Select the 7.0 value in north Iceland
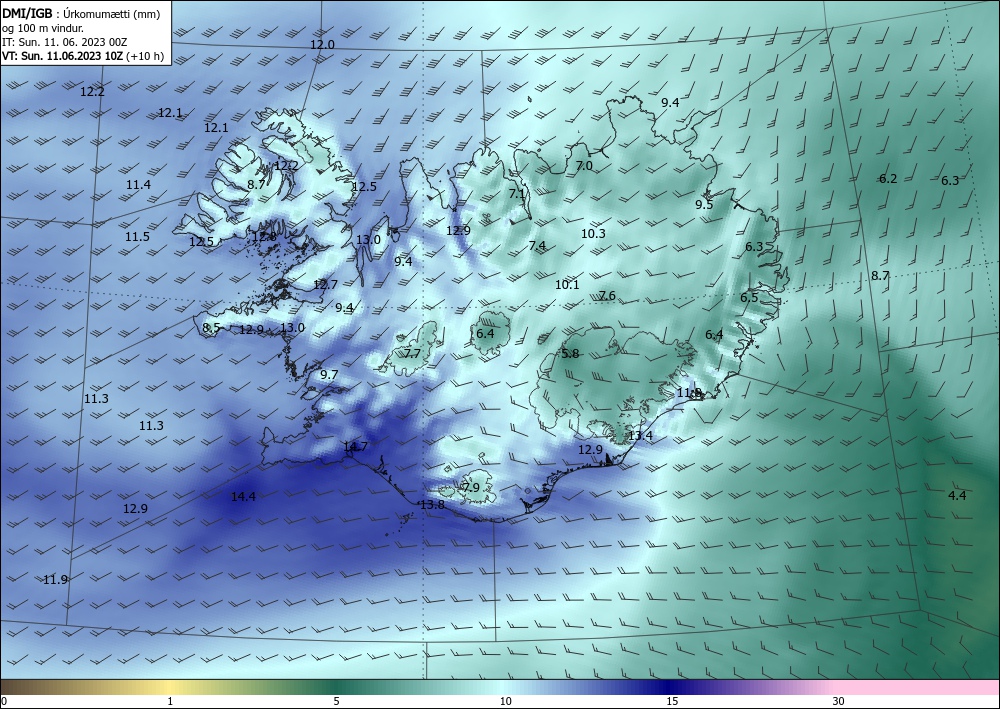Viewport: 1000px width, 709px height. (584, 166)
